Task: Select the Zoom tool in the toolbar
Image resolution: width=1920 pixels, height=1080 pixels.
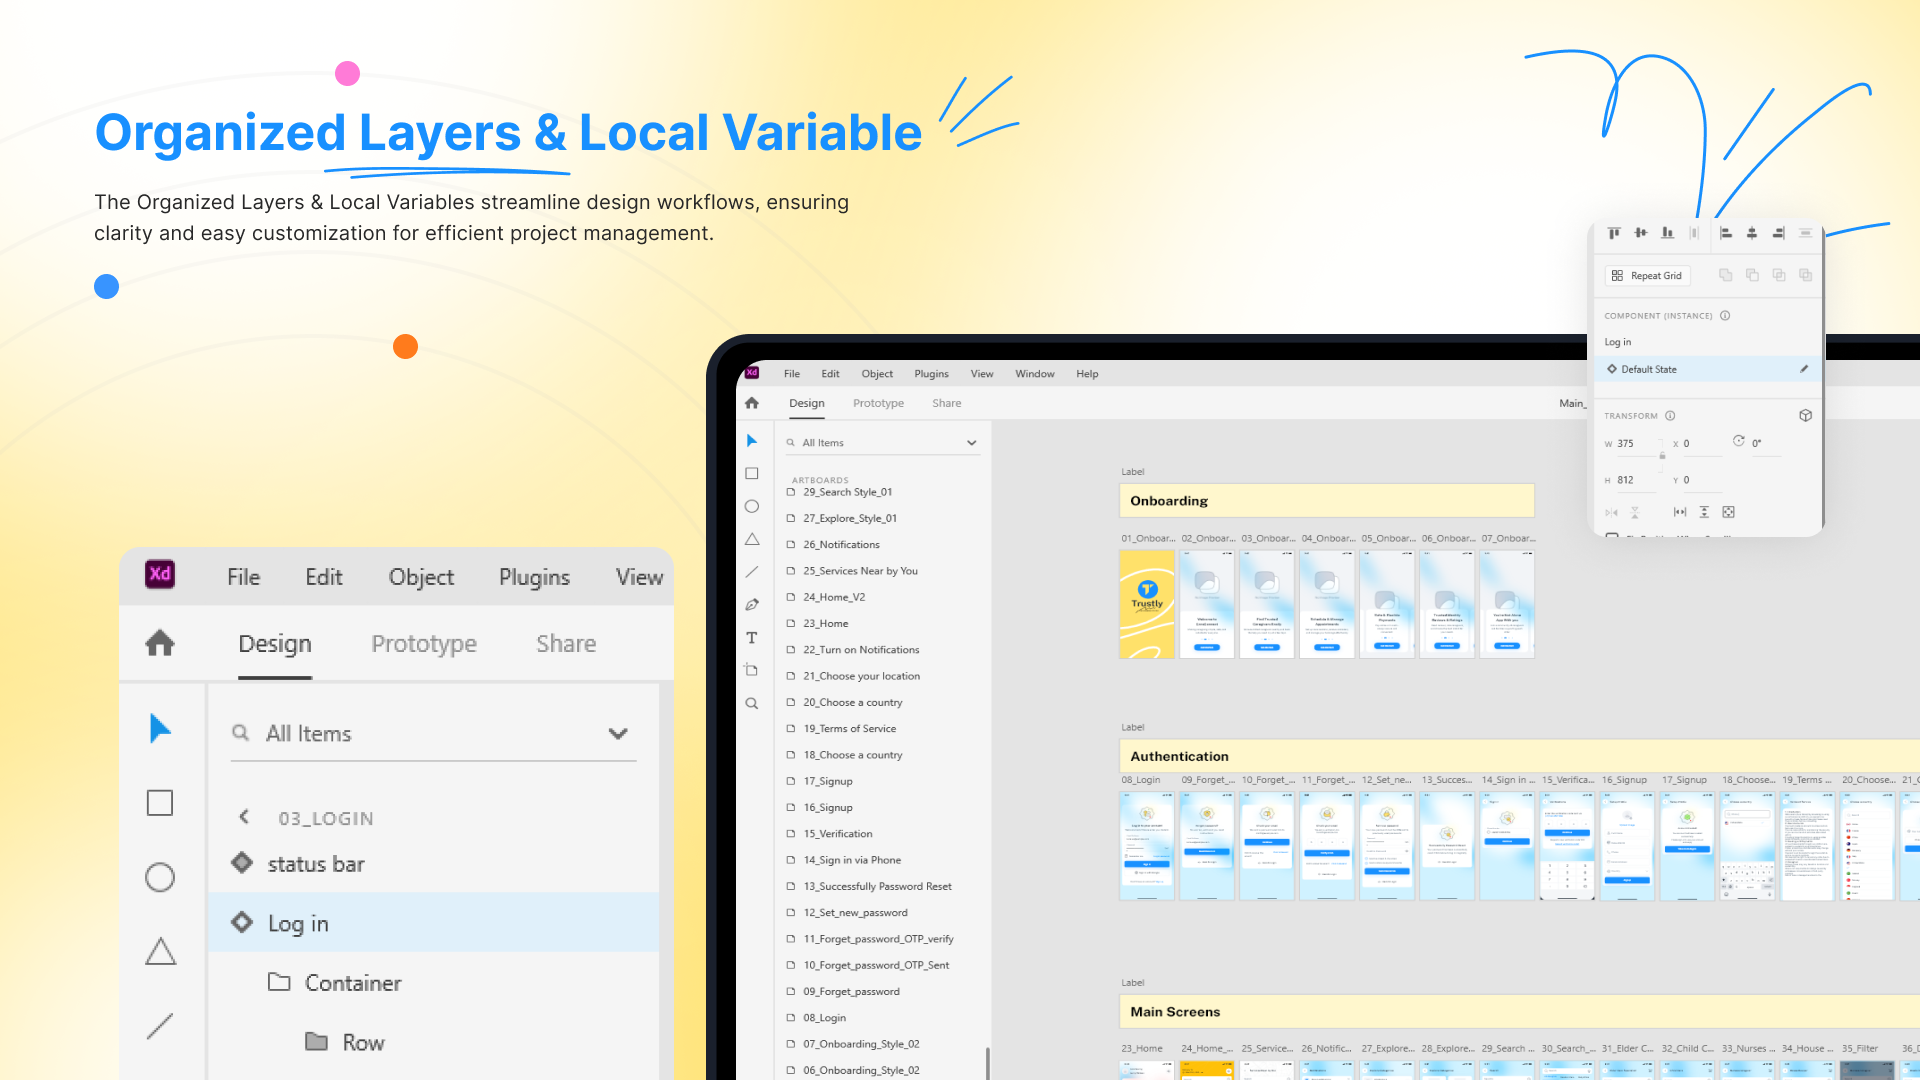Action: tap(752, 703)
